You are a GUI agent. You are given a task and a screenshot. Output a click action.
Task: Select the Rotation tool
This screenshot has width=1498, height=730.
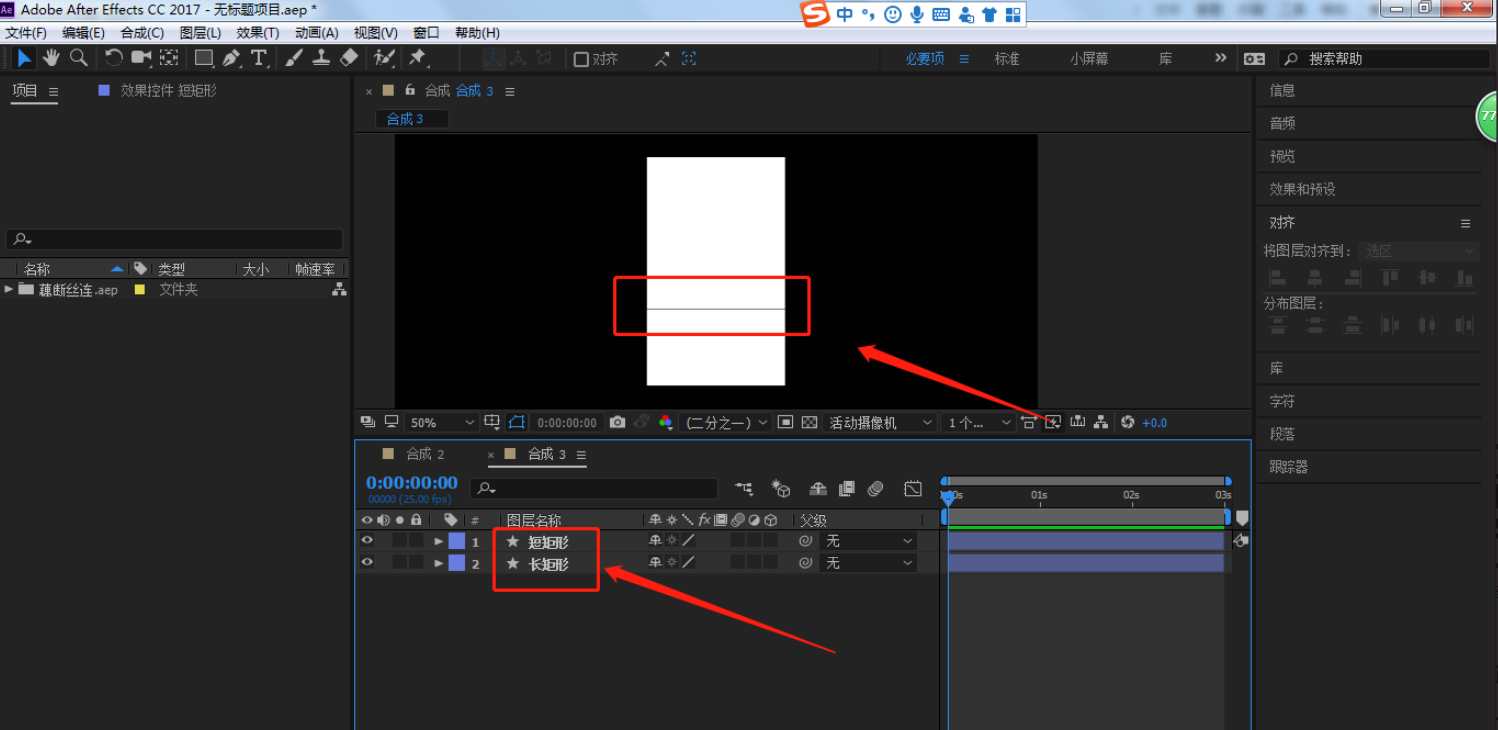point(114,58)
